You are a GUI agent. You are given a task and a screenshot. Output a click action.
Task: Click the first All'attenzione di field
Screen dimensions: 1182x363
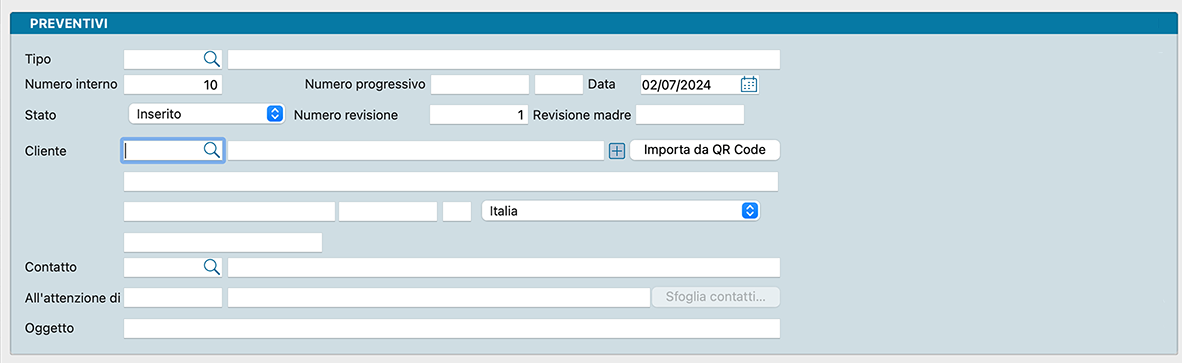click(173, 297)
